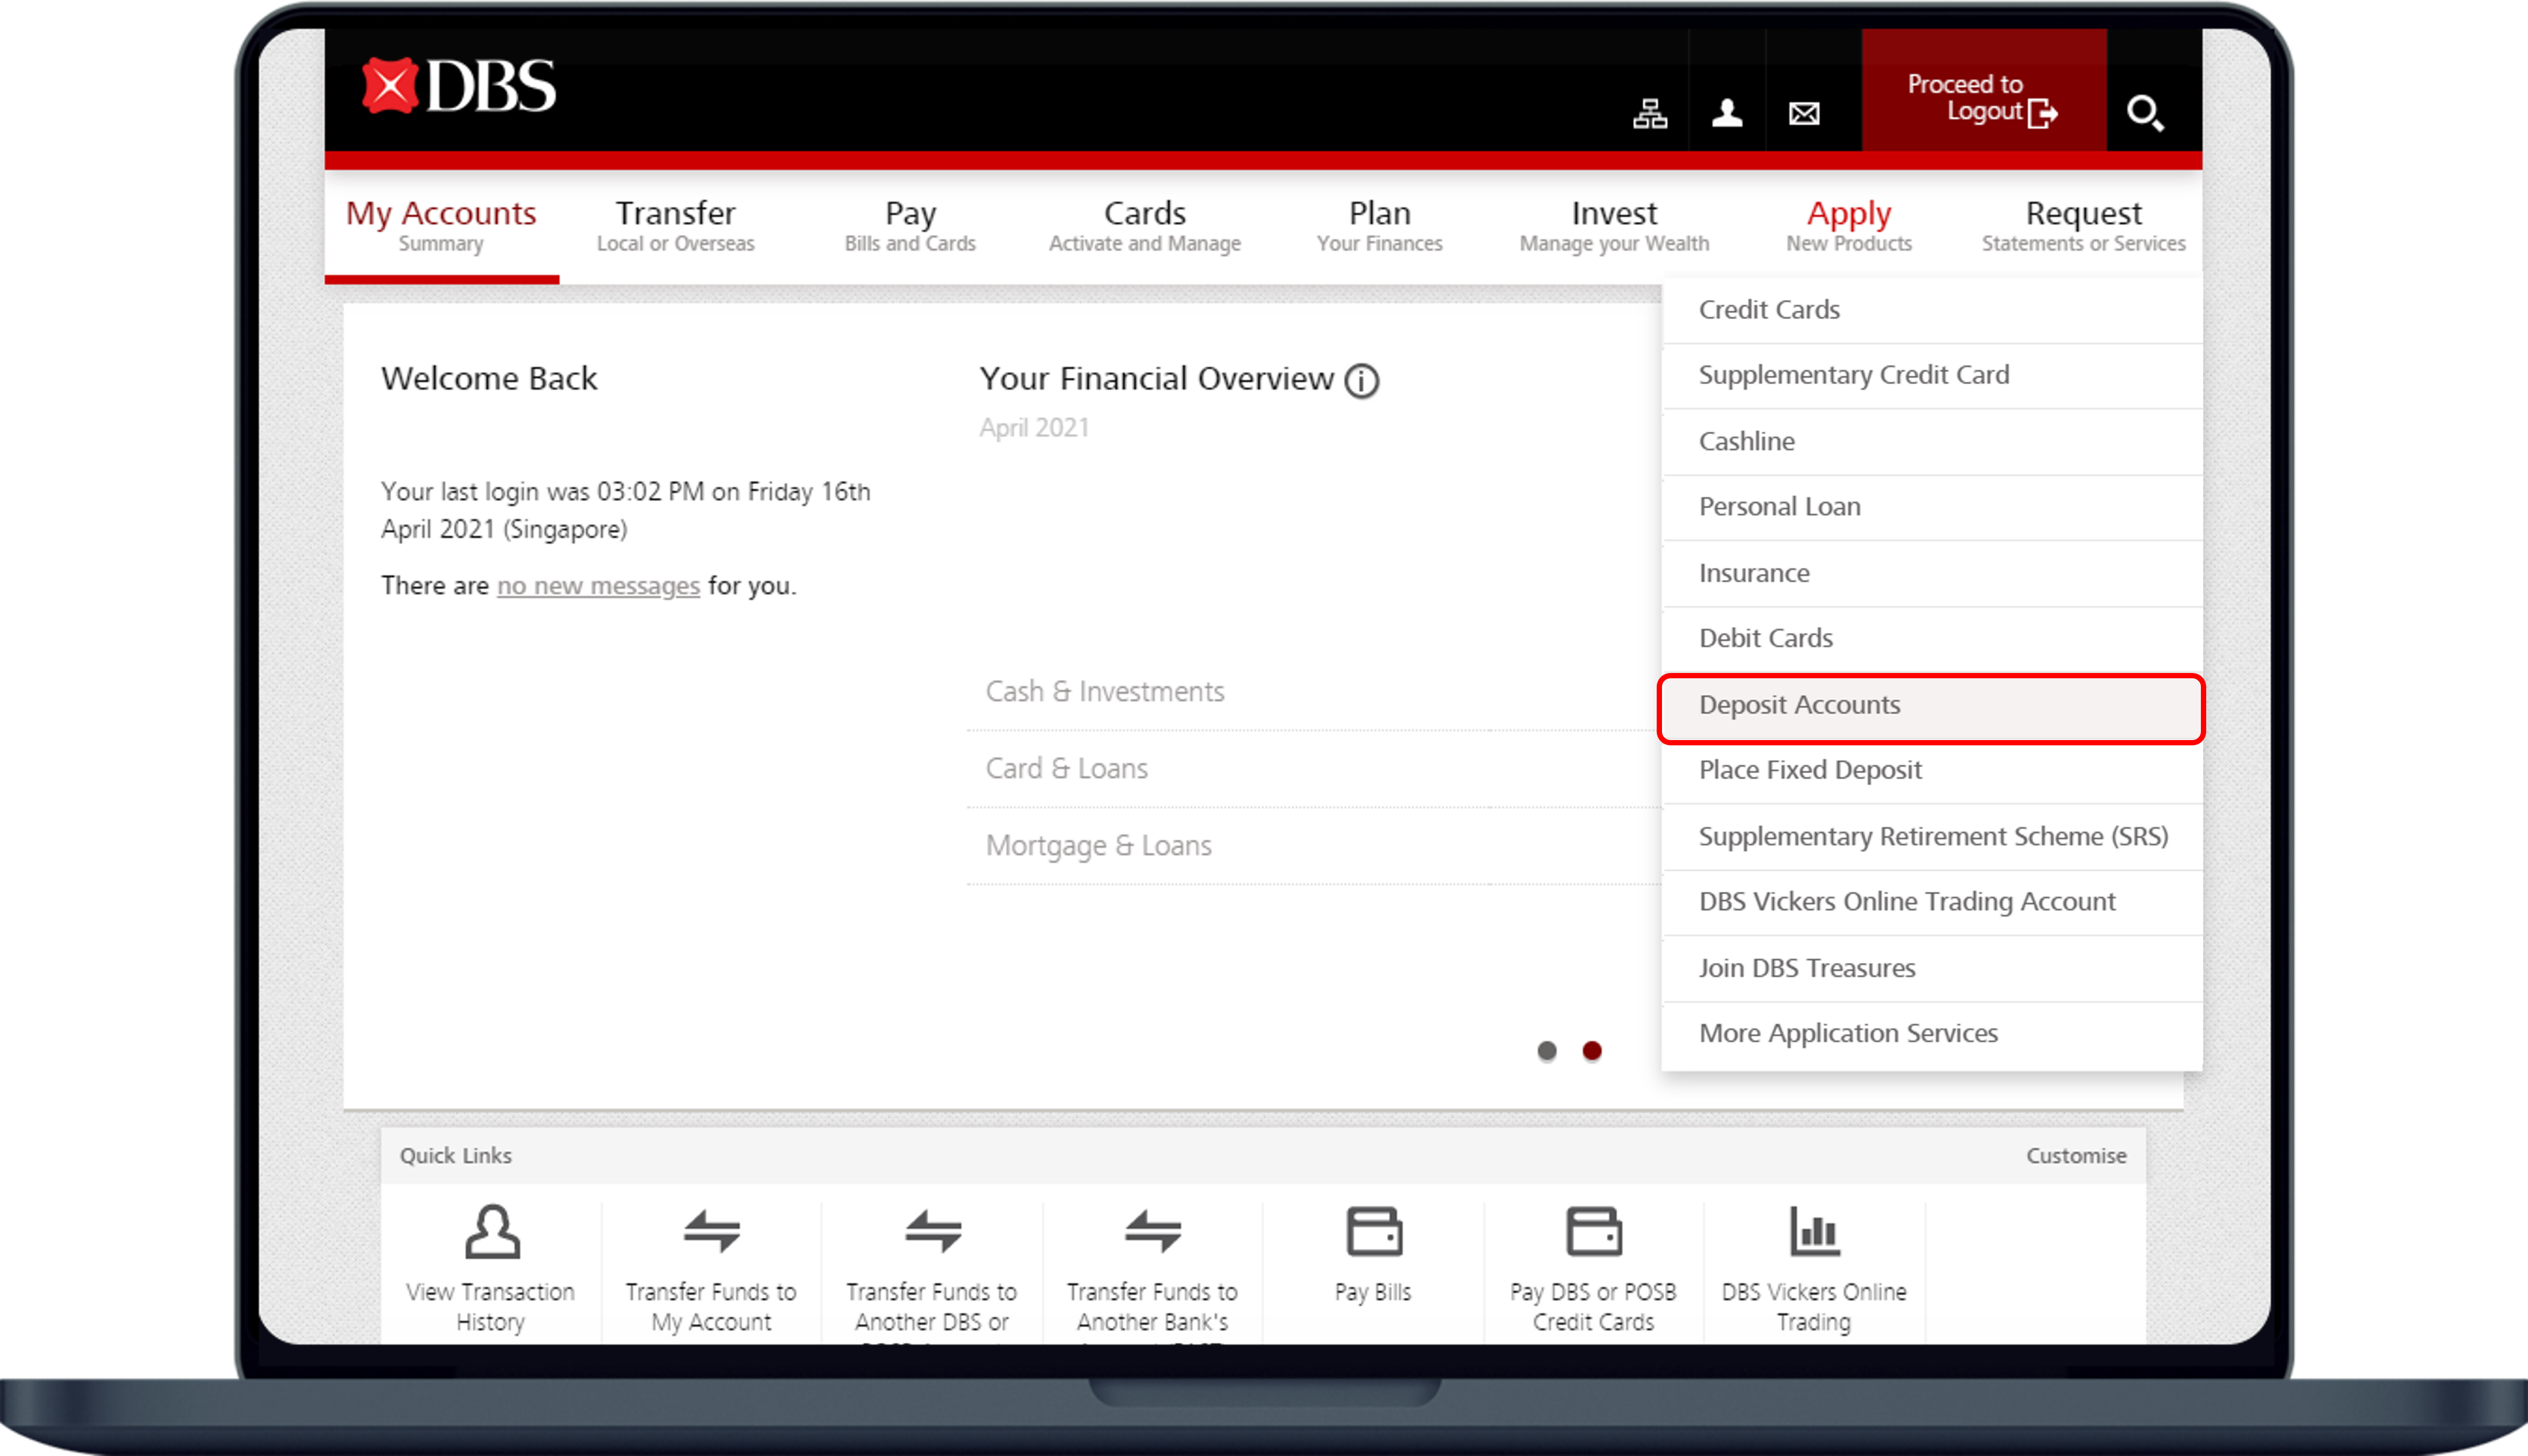Select Deposit Accounts from Apply menu
The image size is (2528, 1456).
pos(1799,705)
